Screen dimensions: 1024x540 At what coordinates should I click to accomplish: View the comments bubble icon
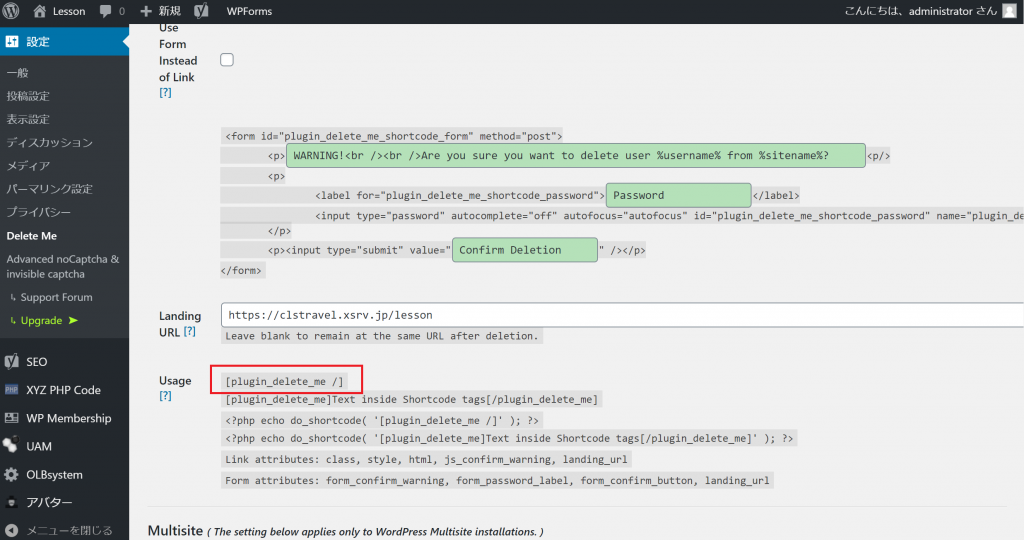105,11
